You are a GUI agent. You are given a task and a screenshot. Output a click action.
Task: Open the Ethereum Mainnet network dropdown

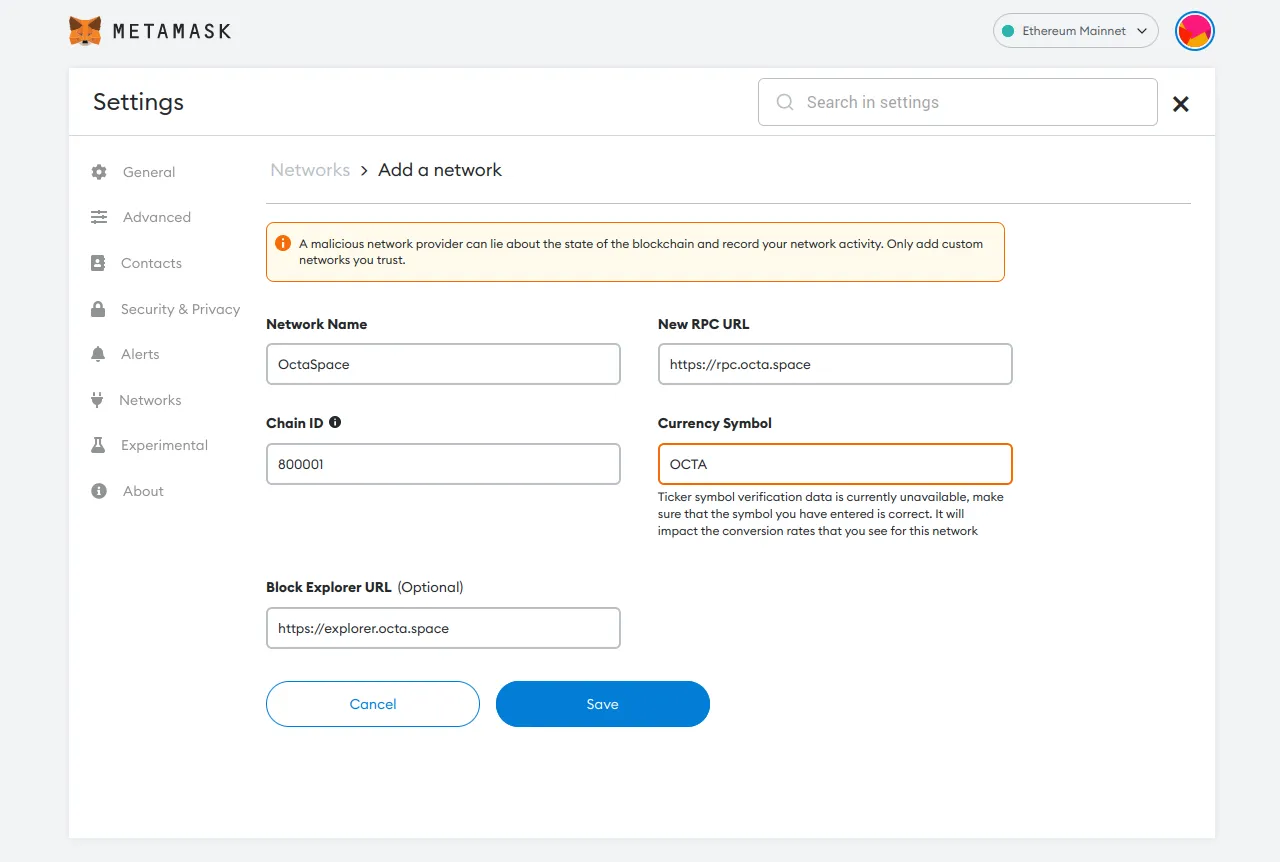pyautogui.click(x=1075, y=31)
